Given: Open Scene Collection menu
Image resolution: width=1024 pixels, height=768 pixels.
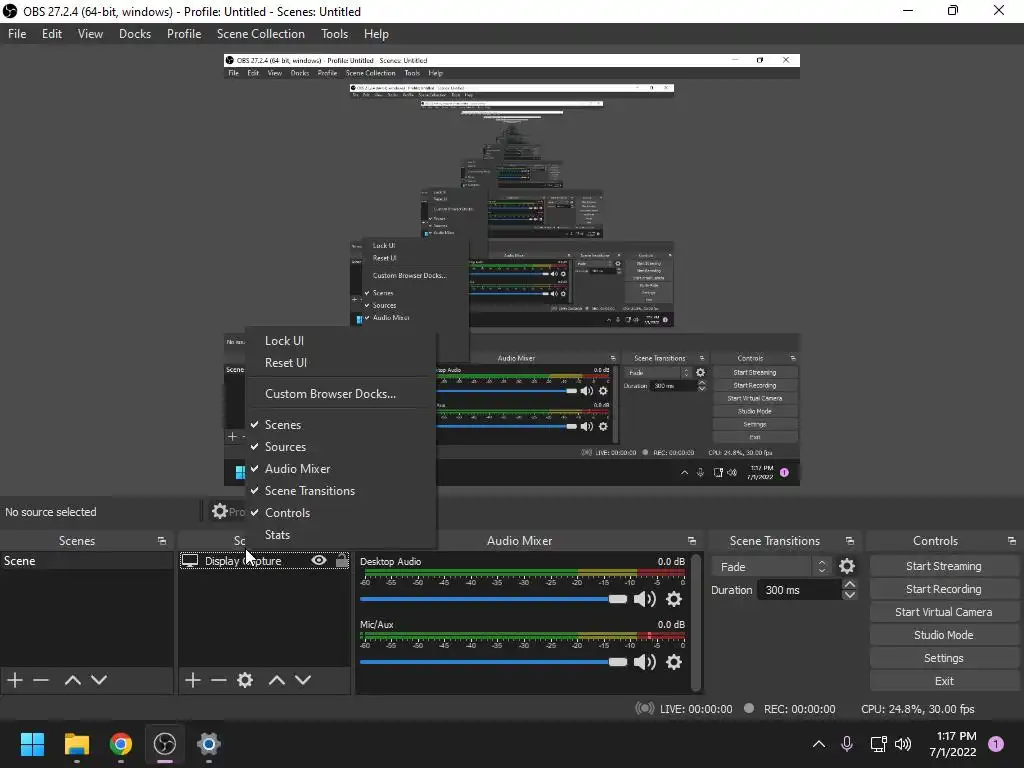Looking at the screenshot, I should [261, 34].
